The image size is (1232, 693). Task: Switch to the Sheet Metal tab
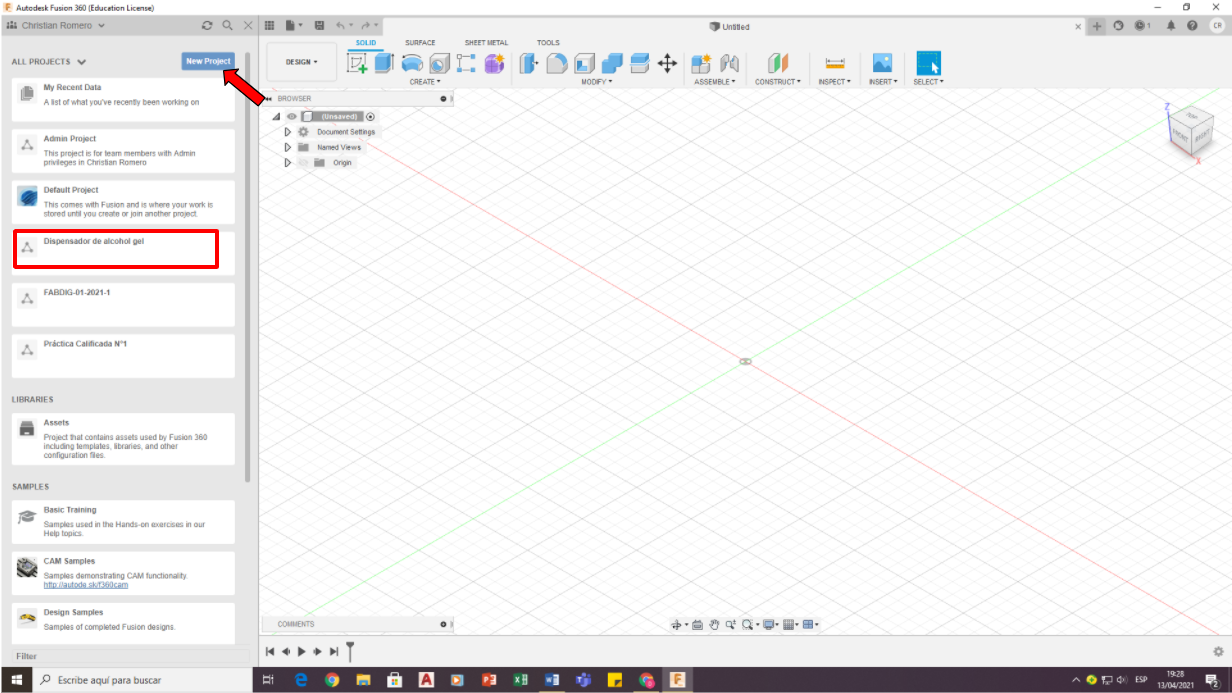(x=486, y=43)
